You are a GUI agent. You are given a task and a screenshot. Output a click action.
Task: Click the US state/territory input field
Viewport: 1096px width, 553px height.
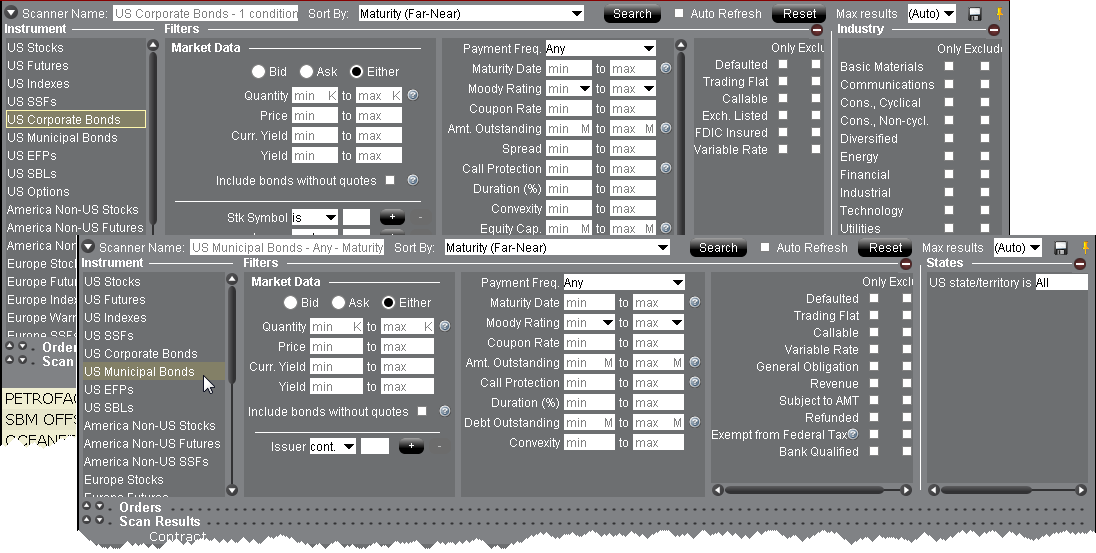pyautogui.click(x=1061, y=283)
